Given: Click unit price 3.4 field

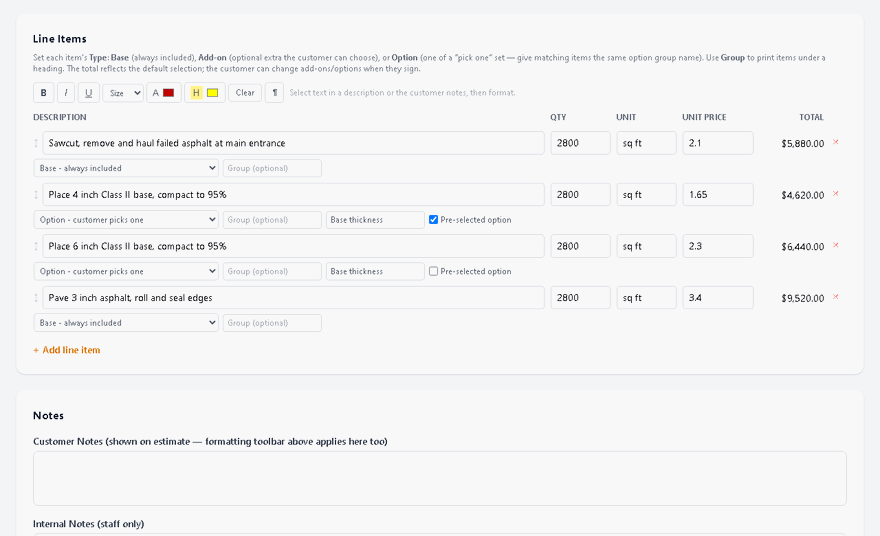Looking at the screenshot, I should (x=718, y=298).
